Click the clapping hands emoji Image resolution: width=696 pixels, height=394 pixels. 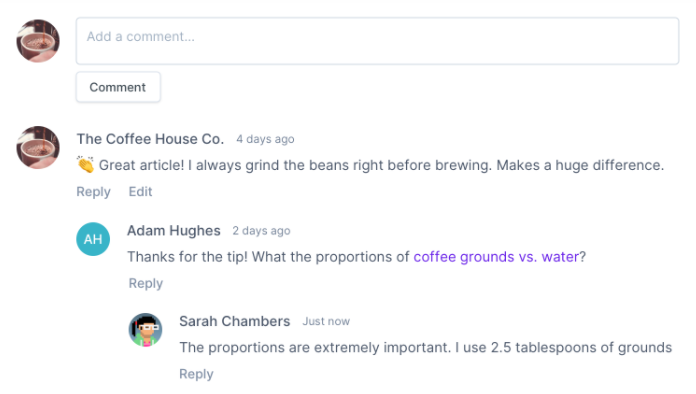(85, 165)
